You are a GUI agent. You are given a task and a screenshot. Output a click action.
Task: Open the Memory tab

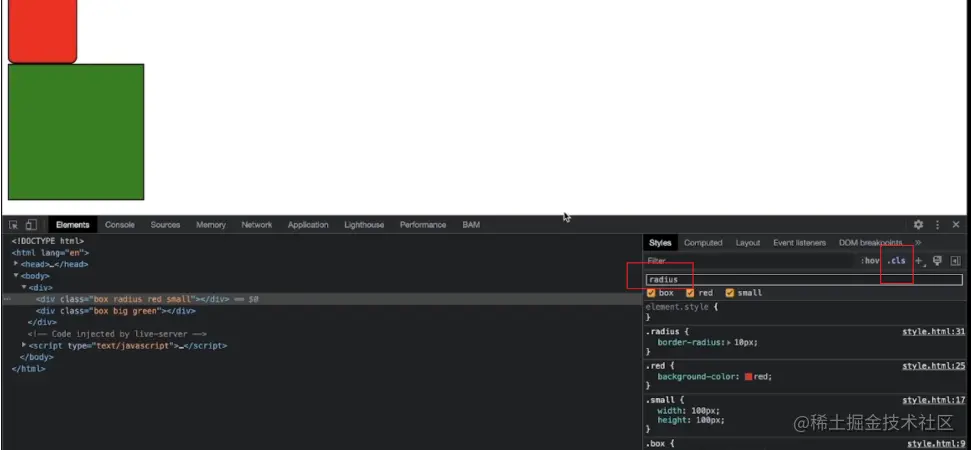click(x=211, y=225)
